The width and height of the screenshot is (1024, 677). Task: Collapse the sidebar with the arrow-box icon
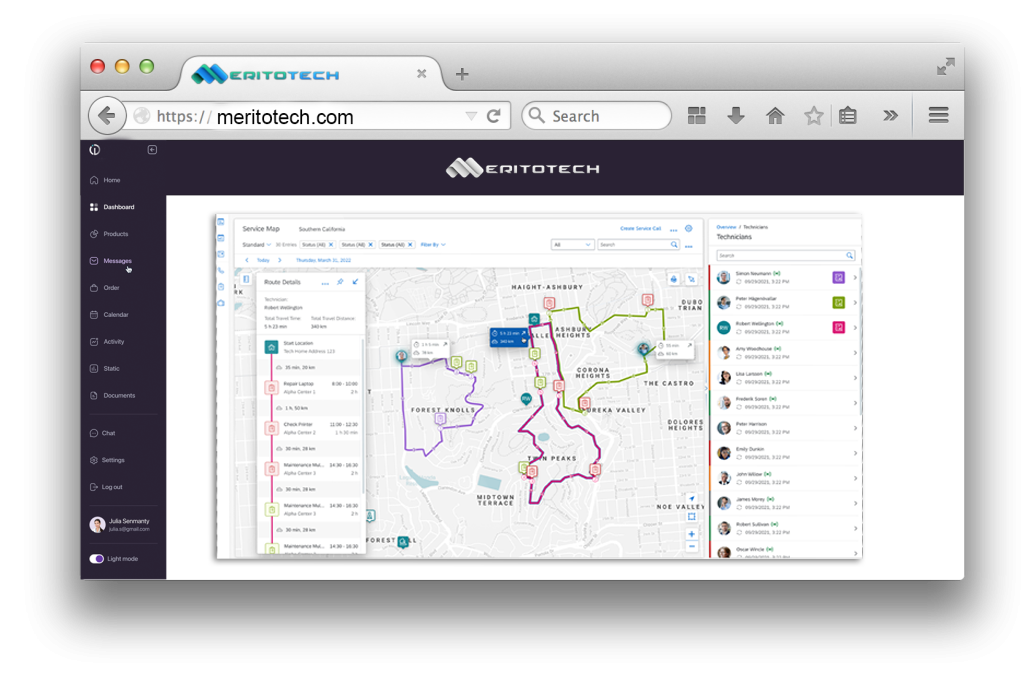(152, 150)
